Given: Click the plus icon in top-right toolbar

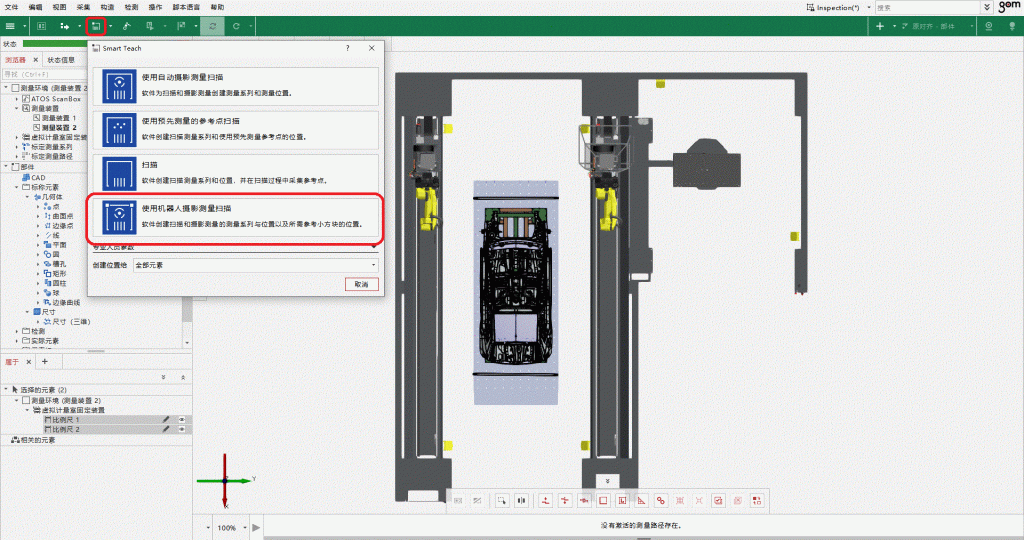Looking at the screenshot, I should [880, 26].
